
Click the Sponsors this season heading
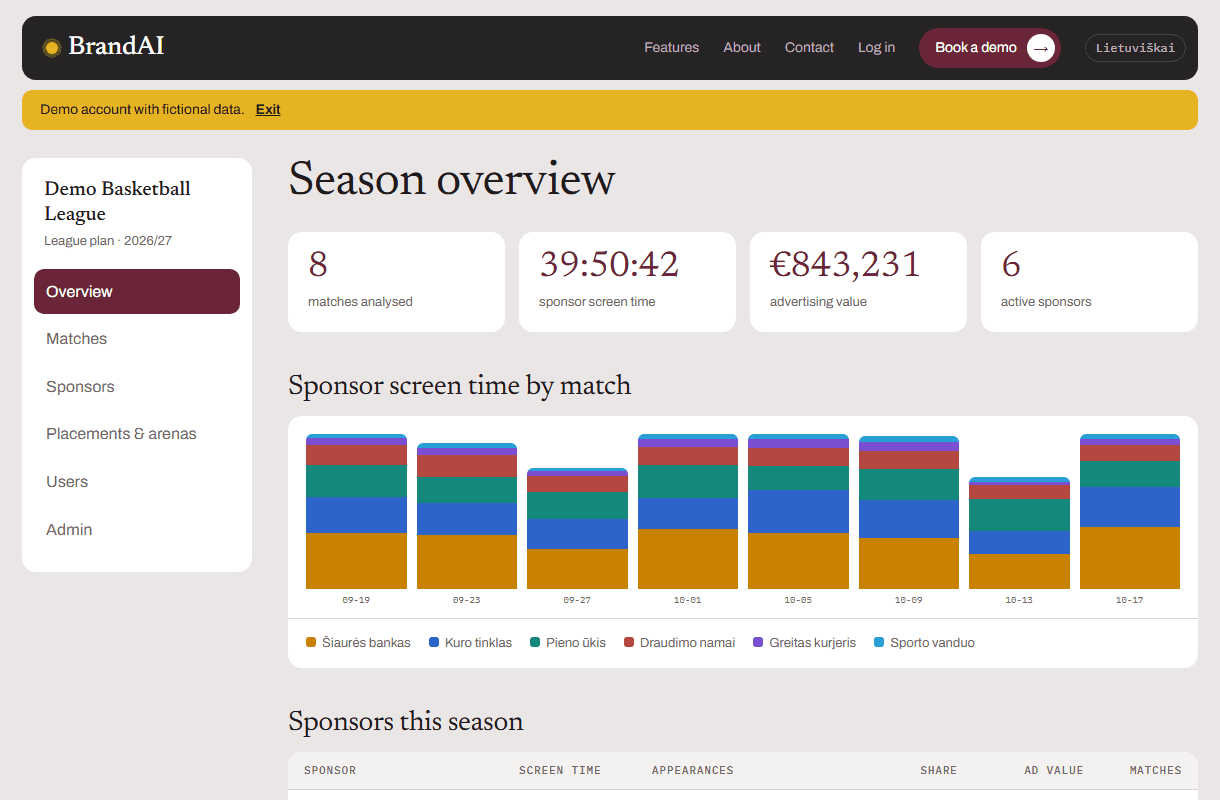(406, 722)
